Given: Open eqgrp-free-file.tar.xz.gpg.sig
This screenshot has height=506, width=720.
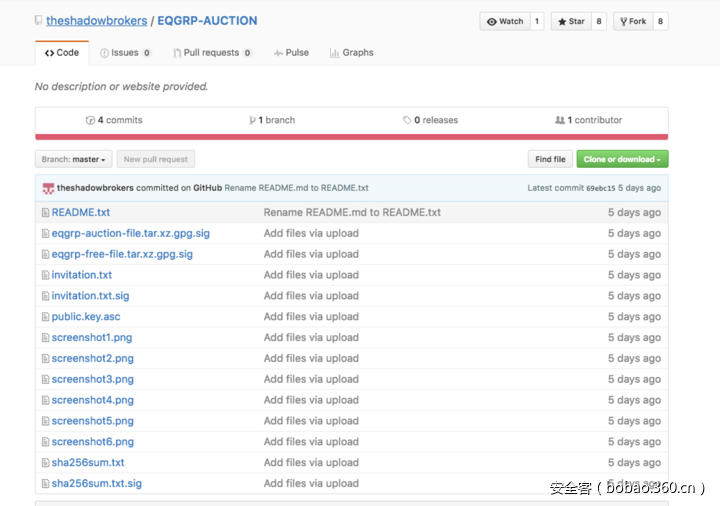Looking at the screenshot, I should click(x=122, y=254).
